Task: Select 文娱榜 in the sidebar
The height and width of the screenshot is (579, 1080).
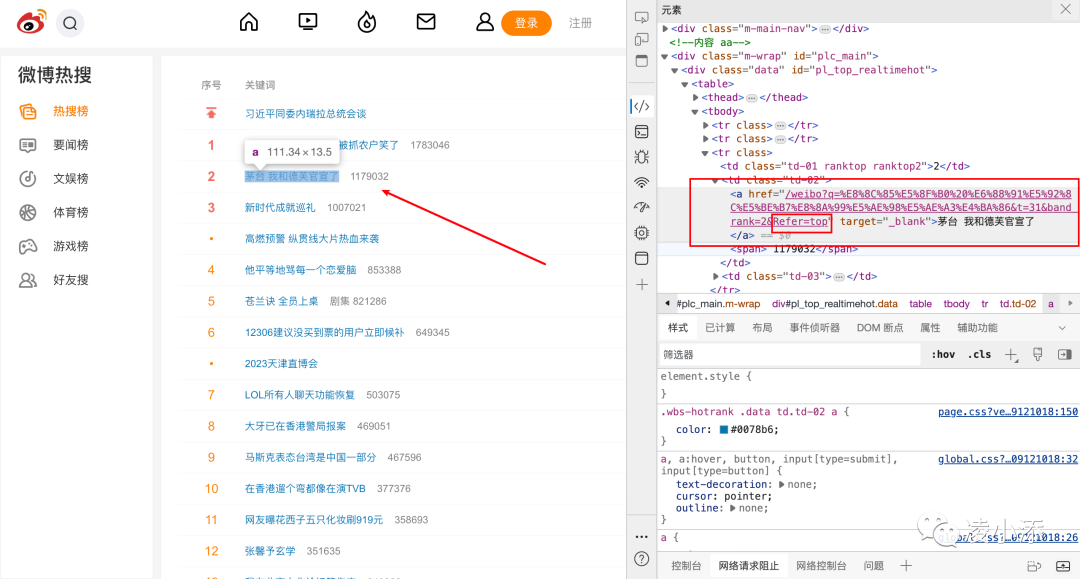Action: point(70,179)
